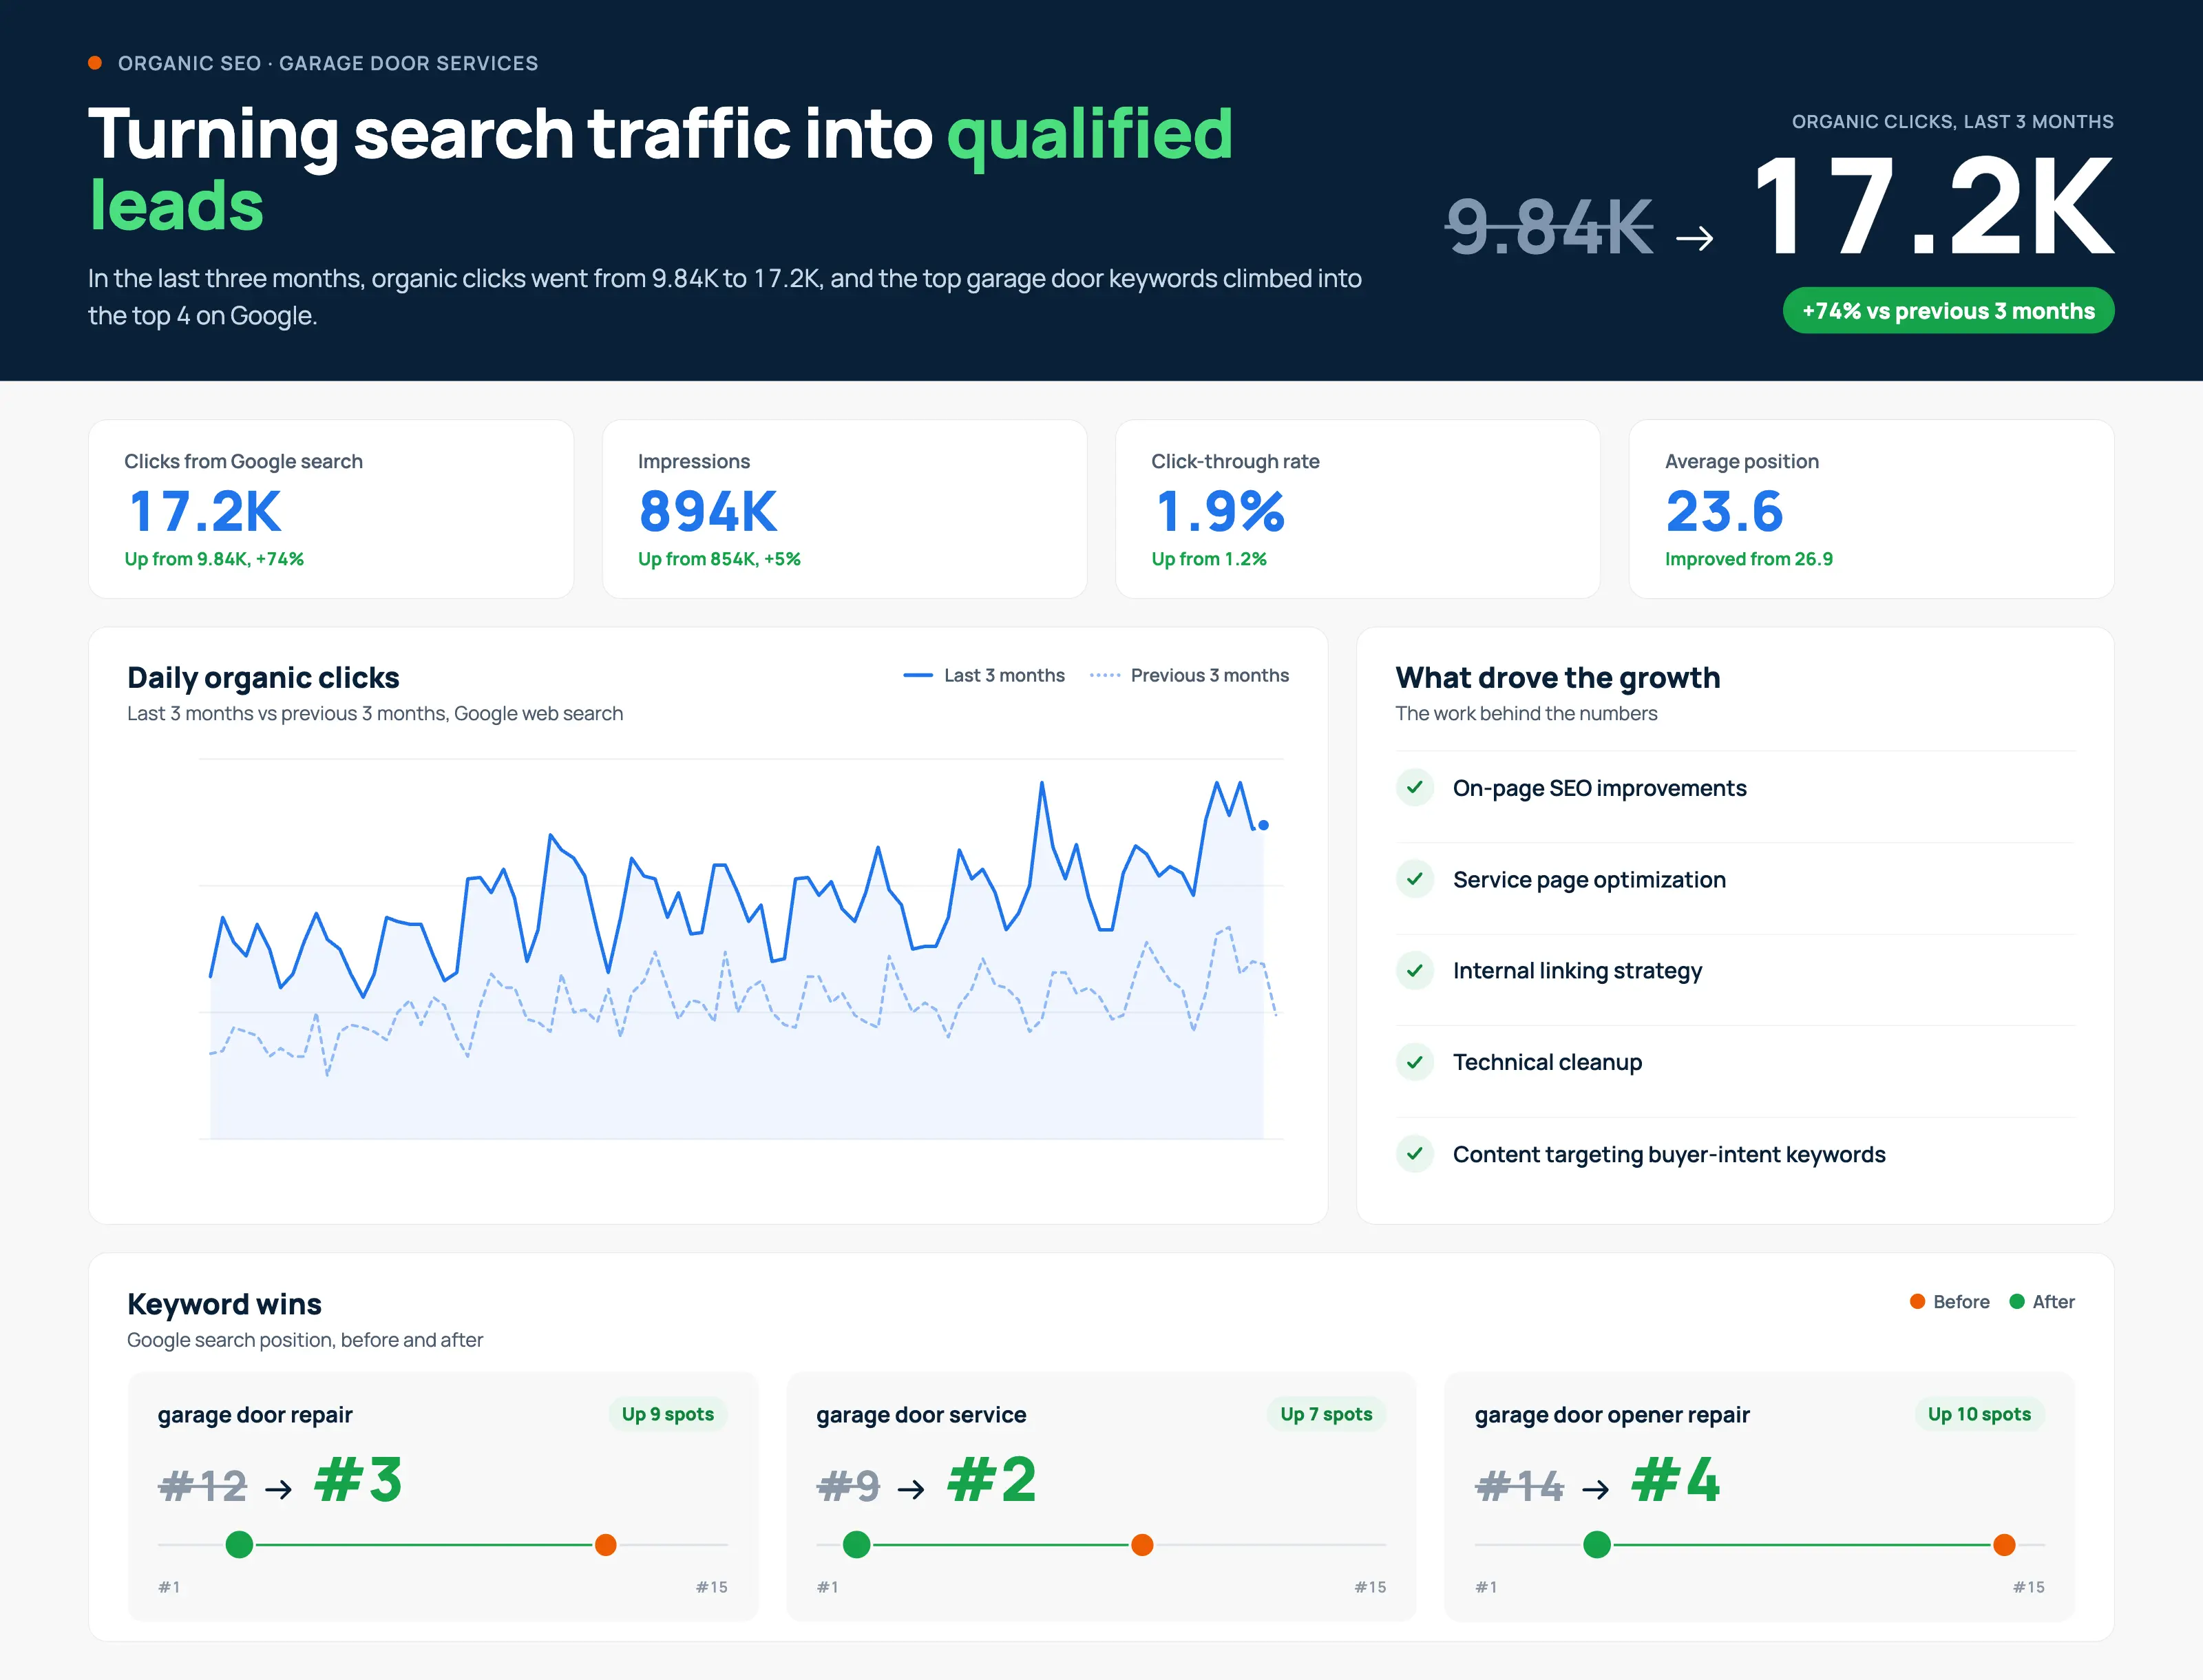The width and height of the screenshot is (2203, 1680).
Task: Click the What drove the growth heading
Action: pos(1558,678)
